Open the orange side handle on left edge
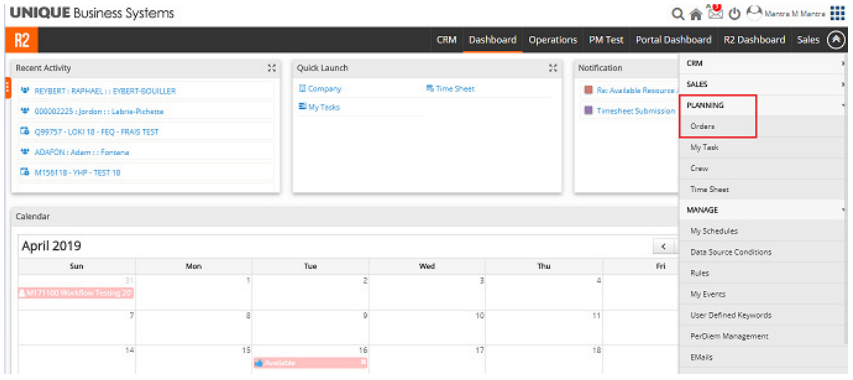This screenshot has height=380, width=853. point(8,88)
